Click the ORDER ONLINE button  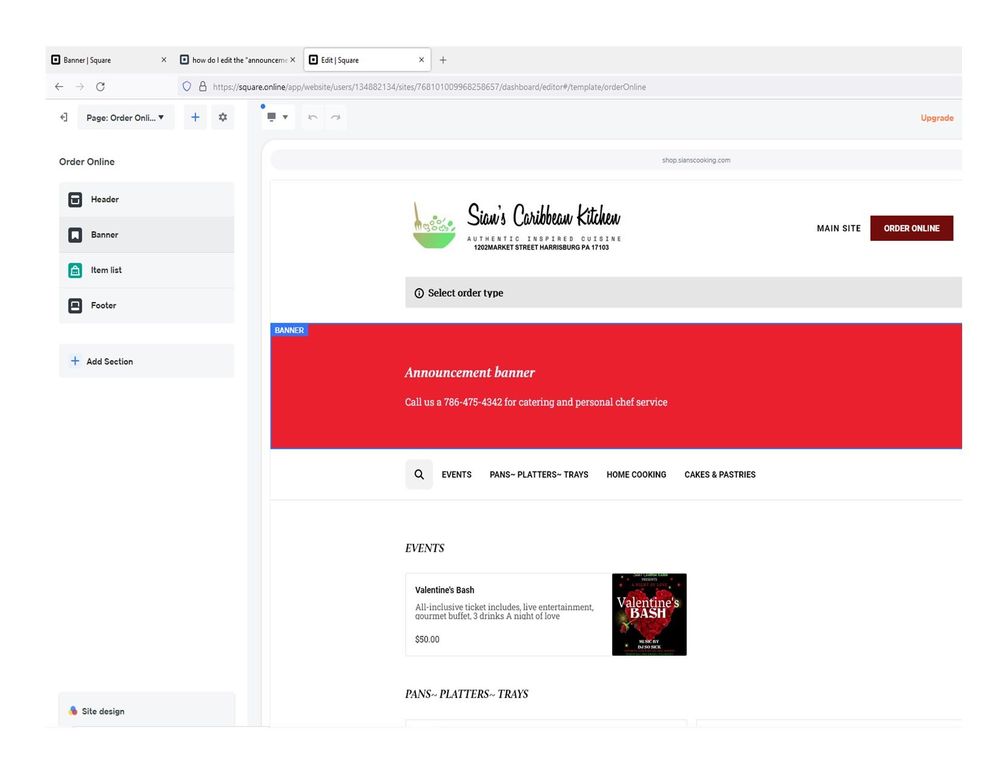911,229
